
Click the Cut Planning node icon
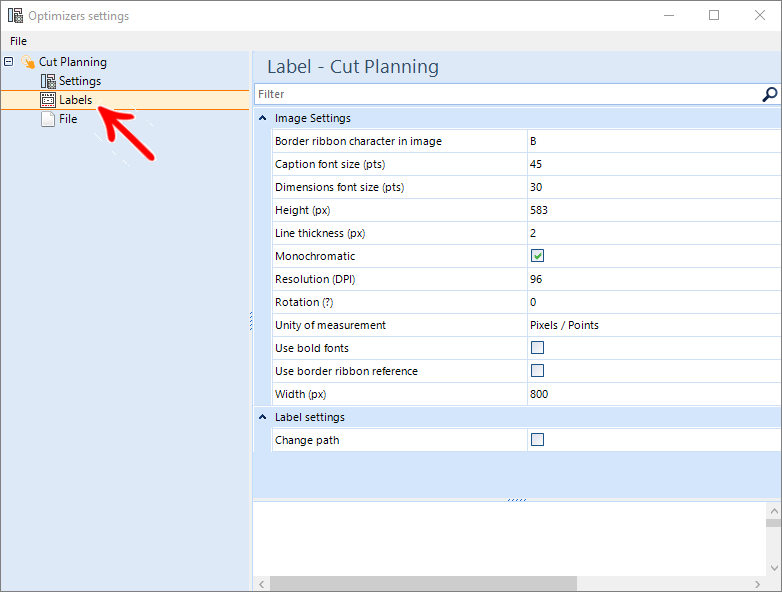point(28,62)
